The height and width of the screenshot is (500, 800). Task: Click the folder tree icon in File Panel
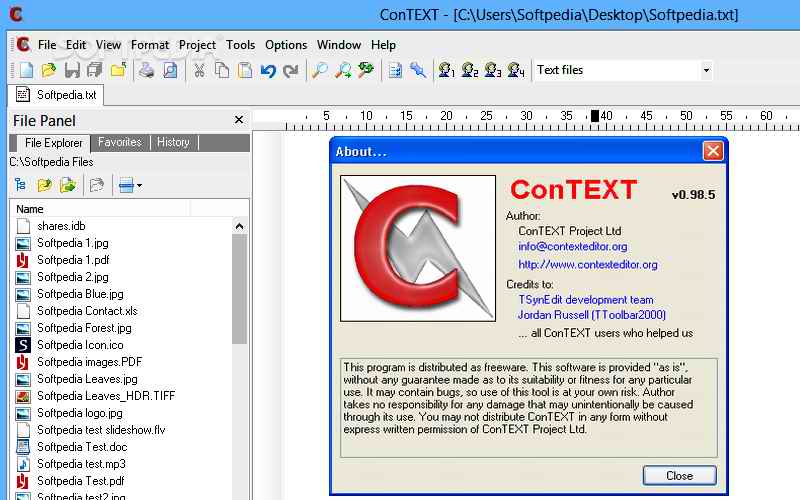coord(20,185)
